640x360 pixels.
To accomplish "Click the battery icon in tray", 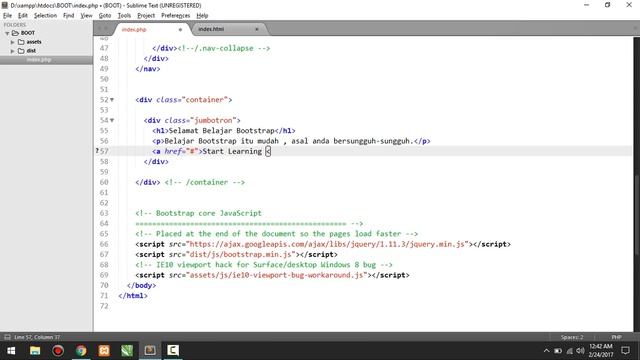I will pyautogui.click(x=558, y=351).
